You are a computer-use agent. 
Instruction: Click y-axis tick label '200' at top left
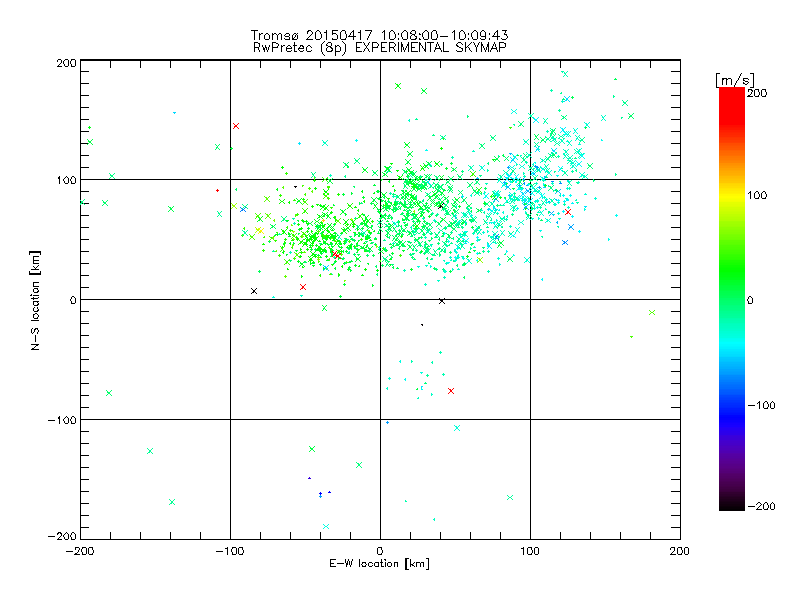[66, 63]
